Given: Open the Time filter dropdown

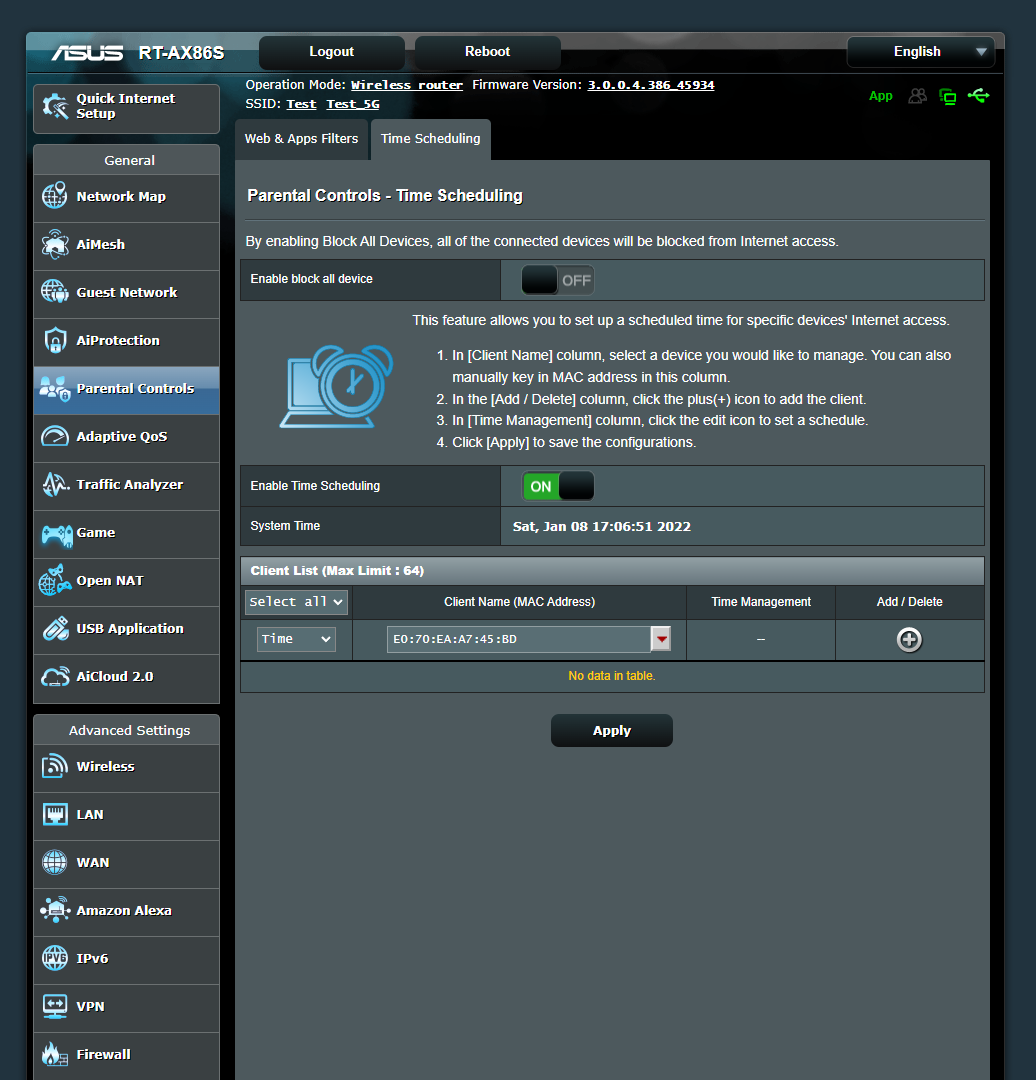Looking at the screenshot, I should point(296,638).
